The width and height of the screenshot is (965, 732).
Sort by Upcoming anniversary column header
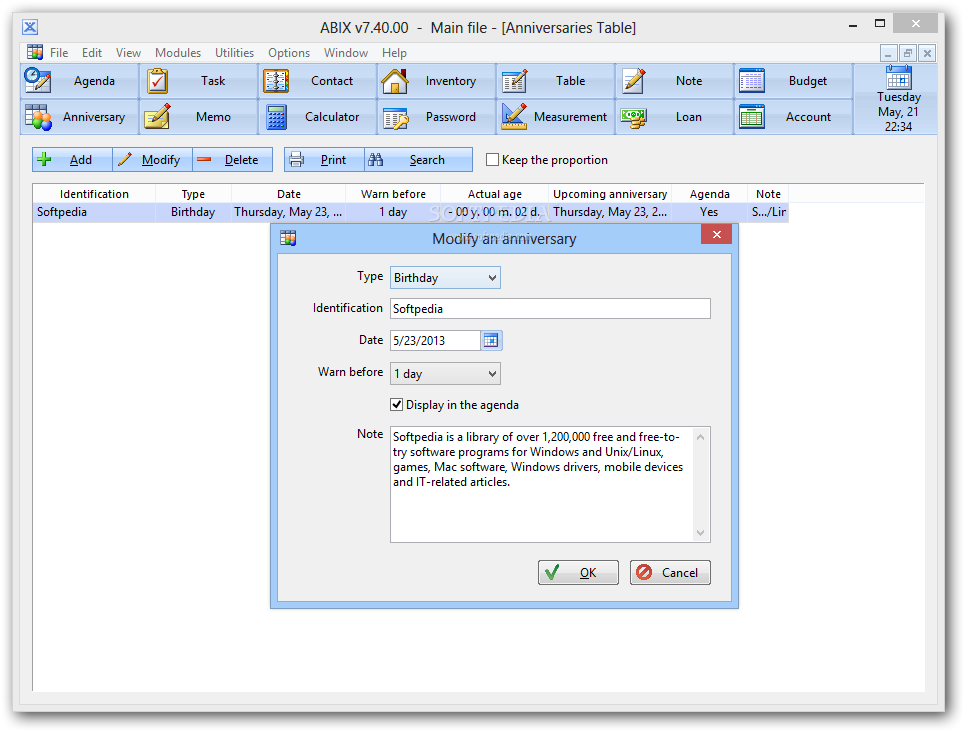point(610,194)
